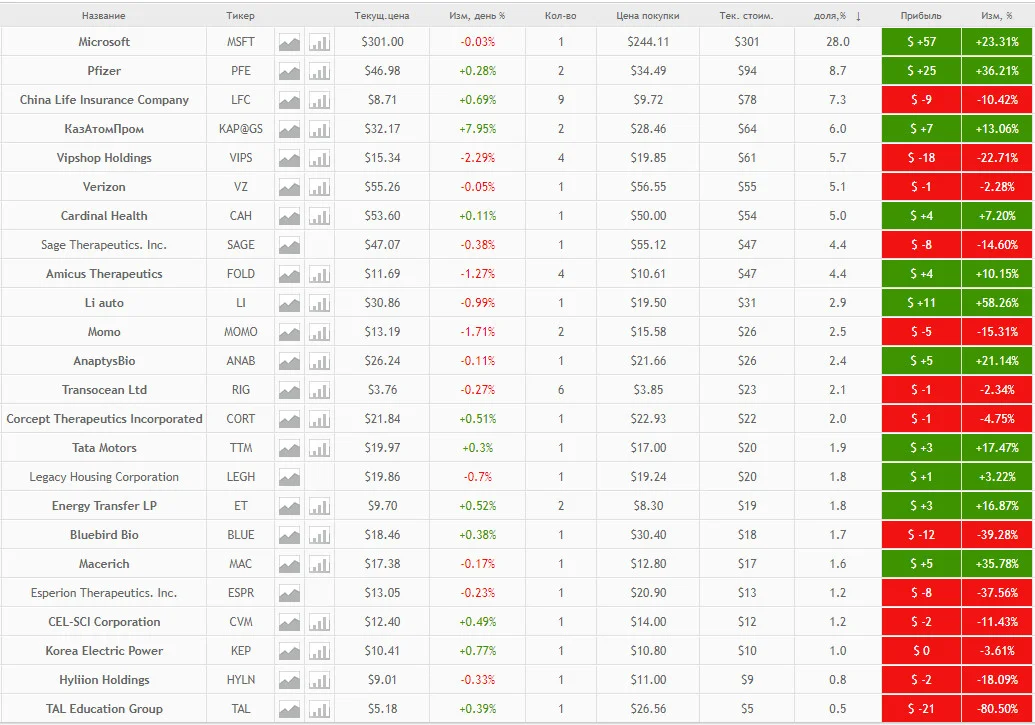Click the +58.26% change cell for Li auto
The height and width of the screenshot is (725, 1035).
[997, 302]
